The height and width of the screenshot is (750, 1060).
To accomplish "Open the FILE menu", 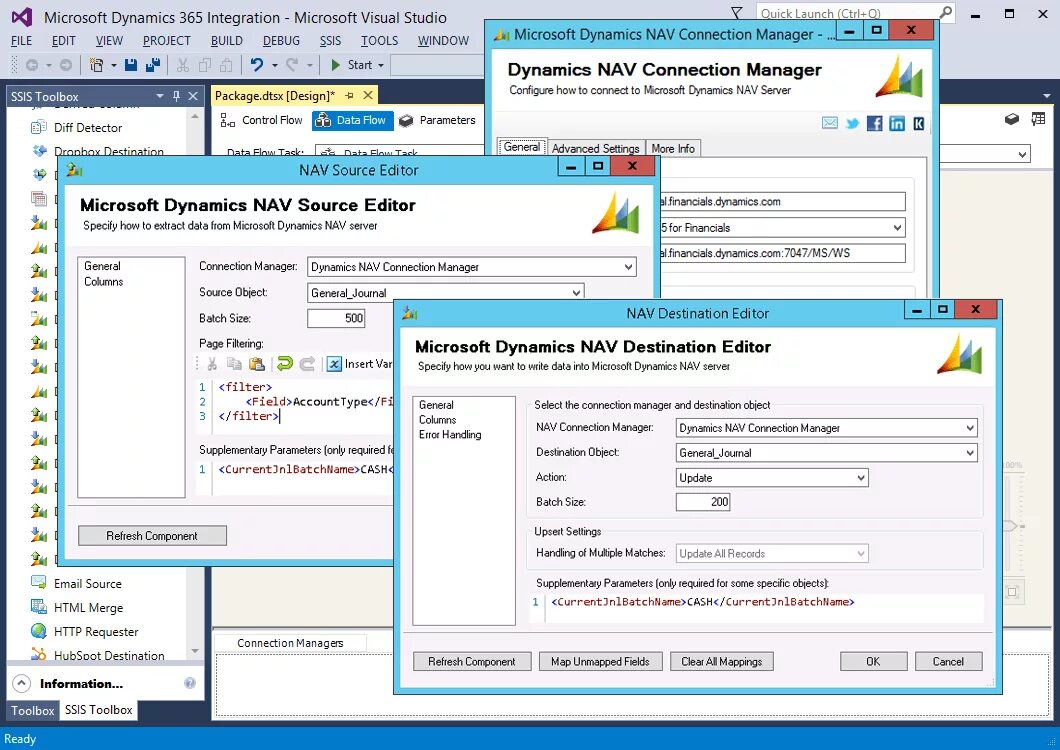I will pyautogui.click(x=22, y=41).
